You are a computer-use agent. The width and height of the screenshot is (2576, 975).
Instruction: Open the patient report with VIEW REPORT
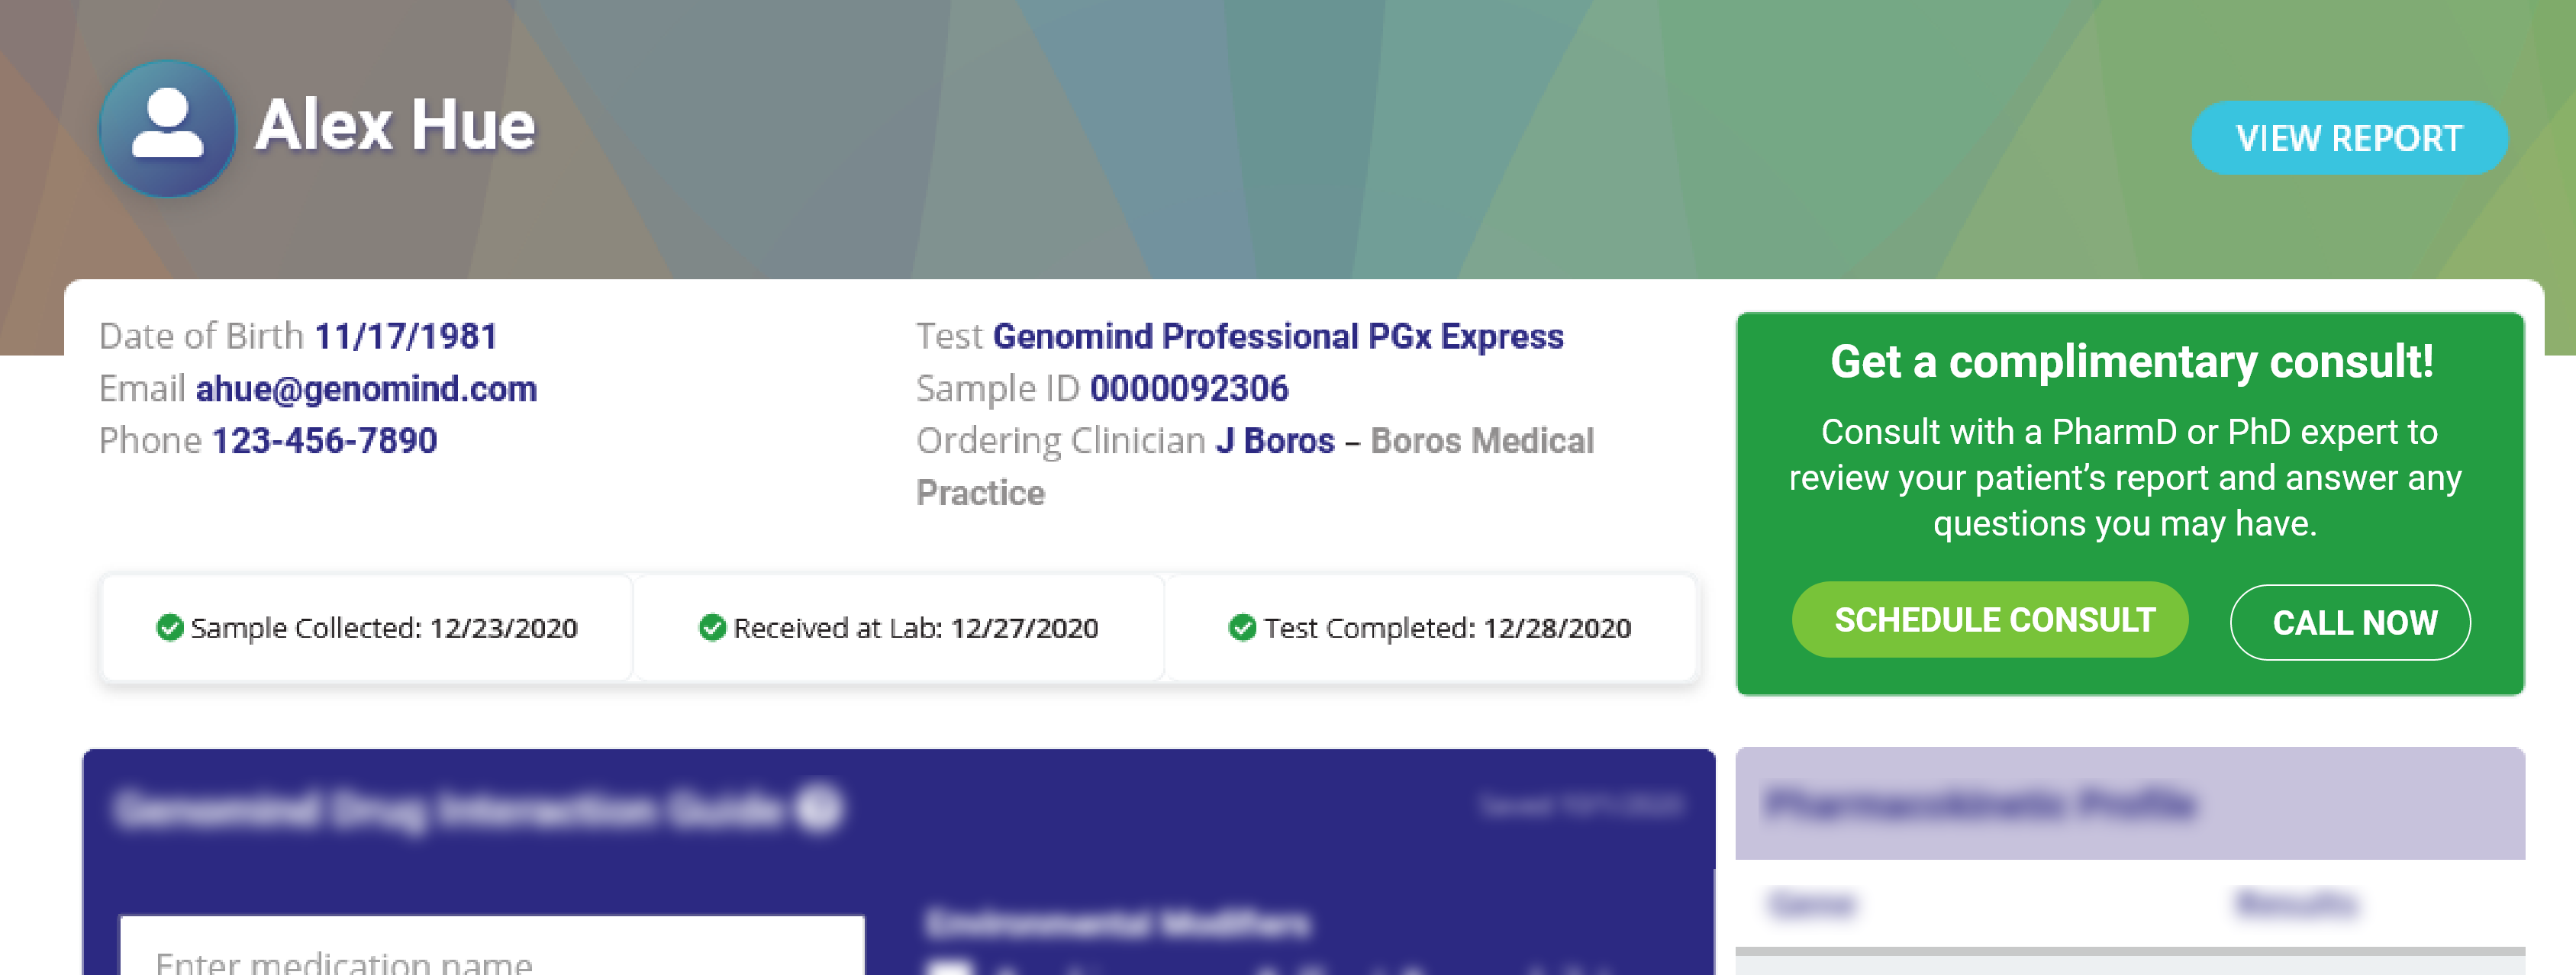[x=2348, y=138]
